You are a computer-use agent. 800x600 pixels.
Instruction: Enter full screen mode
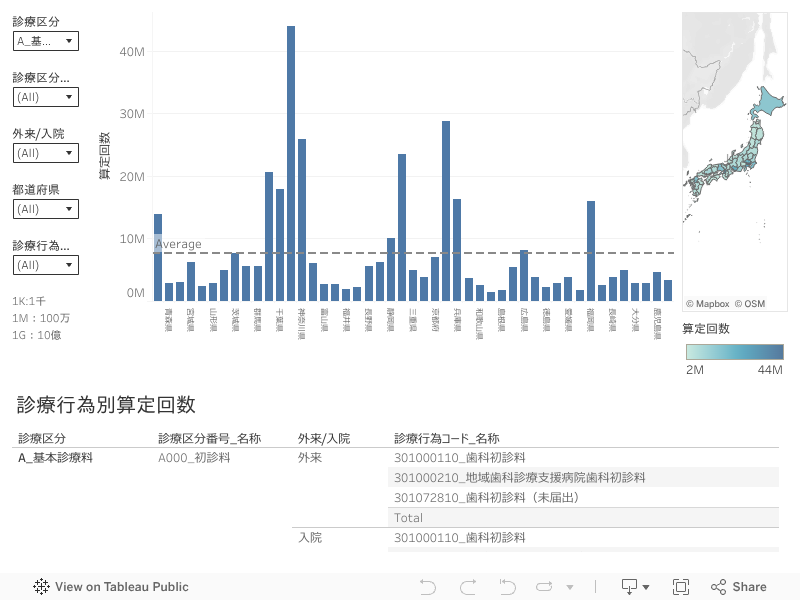coord(681,587)
